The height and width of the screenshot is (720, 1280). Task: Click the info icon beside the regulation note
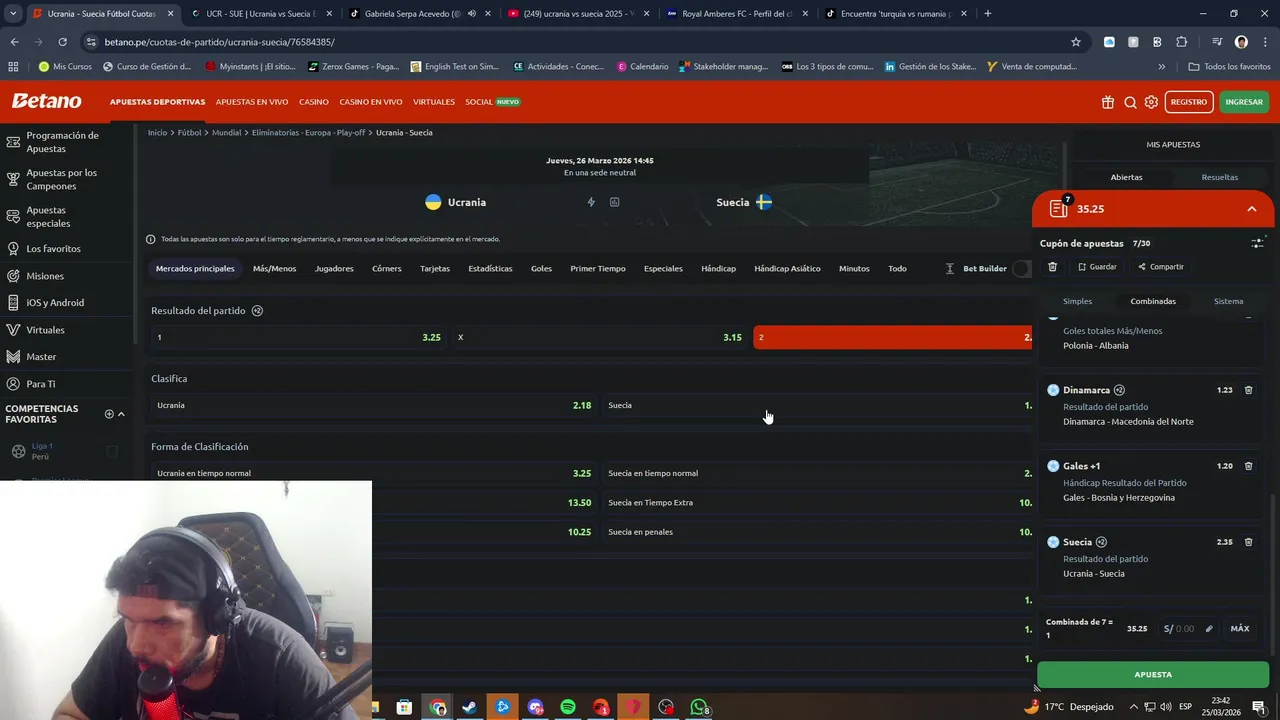[x=151, y=239]
